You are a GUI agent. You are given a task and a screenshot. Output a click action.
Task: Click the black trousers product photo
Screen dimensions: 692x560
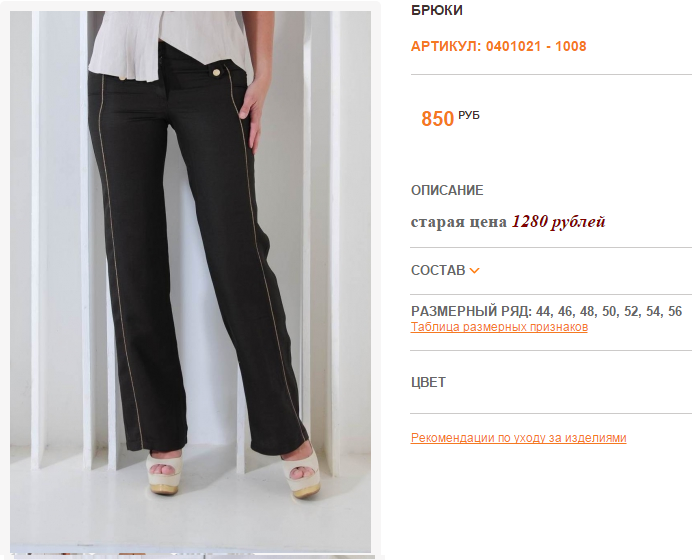190,282
